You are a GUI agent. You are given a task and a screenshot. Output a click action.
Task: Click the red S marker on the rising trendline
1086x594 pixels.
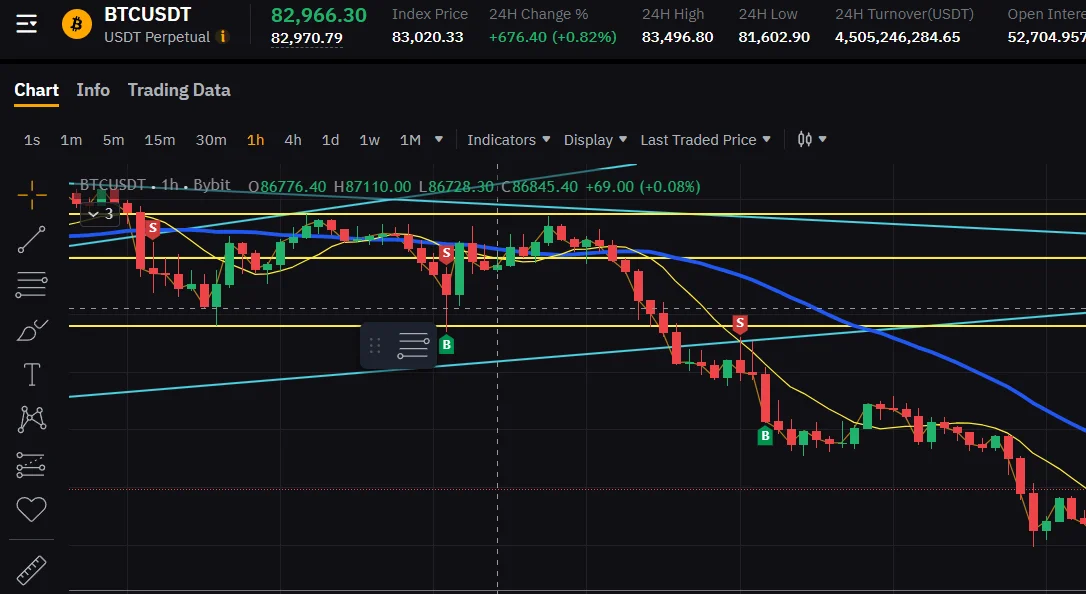point(740,323)
